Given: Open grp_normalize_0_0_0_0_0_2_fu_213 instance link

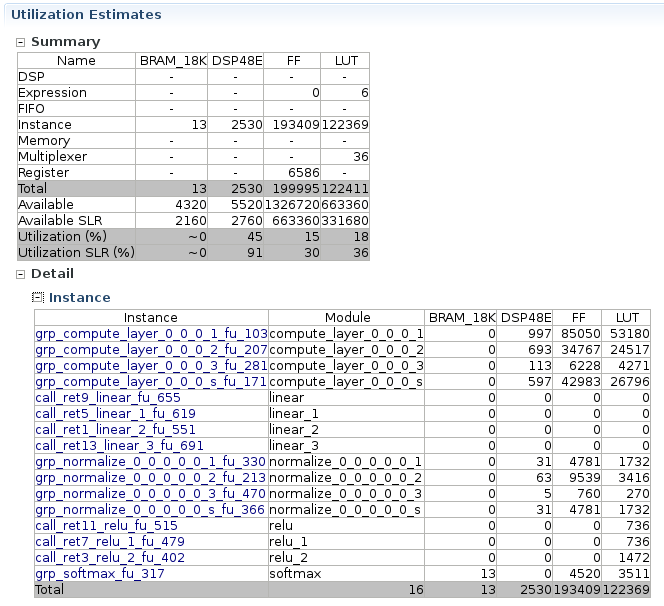Looking at the screenshot, I should (150, 478).
